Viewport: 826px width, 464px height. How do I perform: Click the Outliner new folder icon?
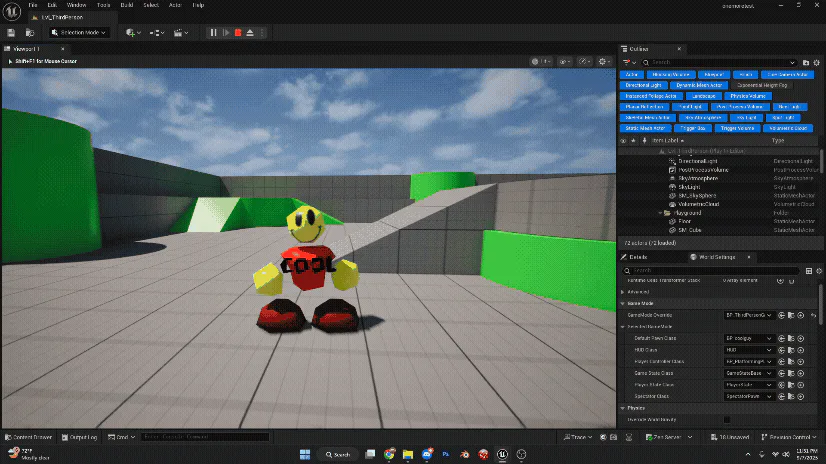tap(805, 63)
